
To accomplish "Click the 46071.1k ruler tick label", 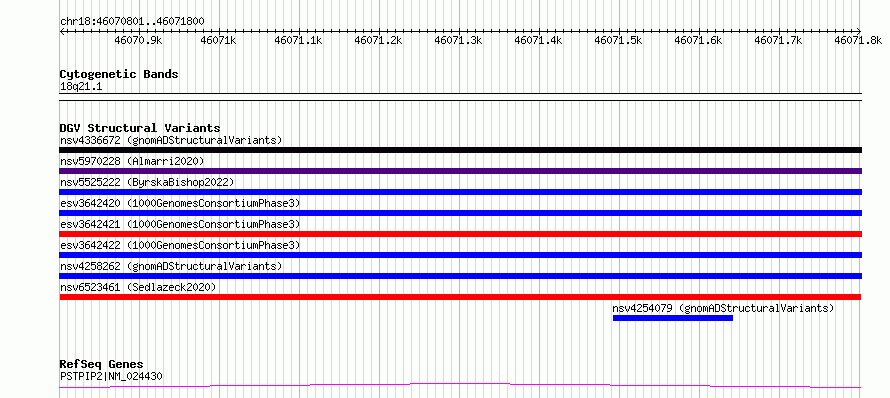I will pyautogui.click(x=299, y=40).
